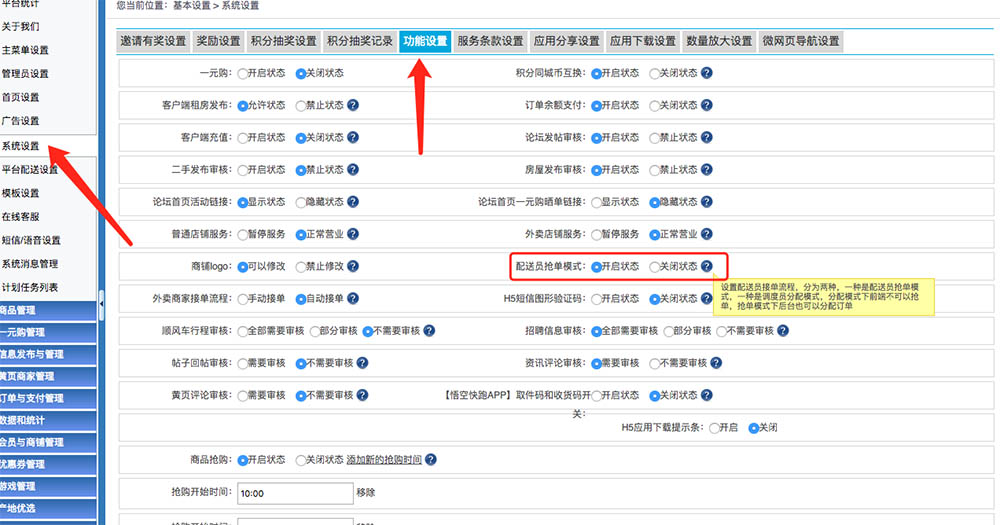Set 一元购 to 开启状态

[243, 73]
